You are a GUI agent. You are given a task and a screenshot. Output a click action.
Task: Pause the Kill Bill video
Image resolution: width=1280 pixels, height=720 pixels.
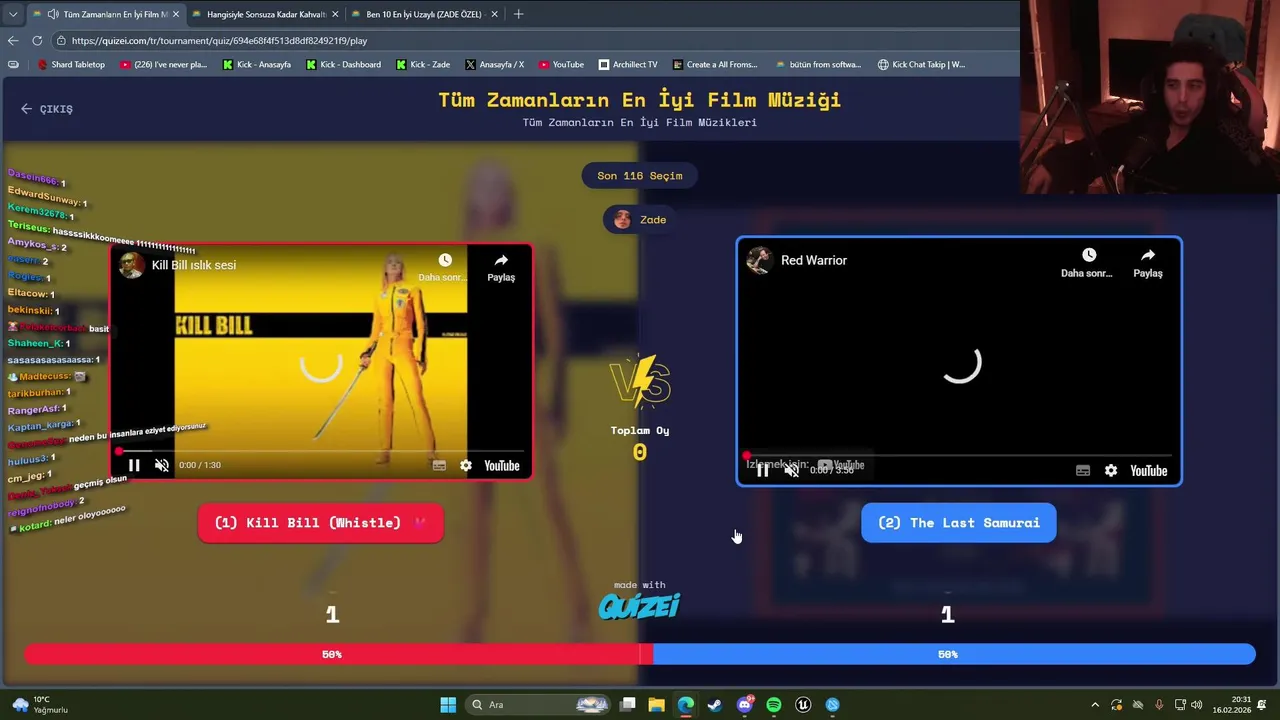134,465
